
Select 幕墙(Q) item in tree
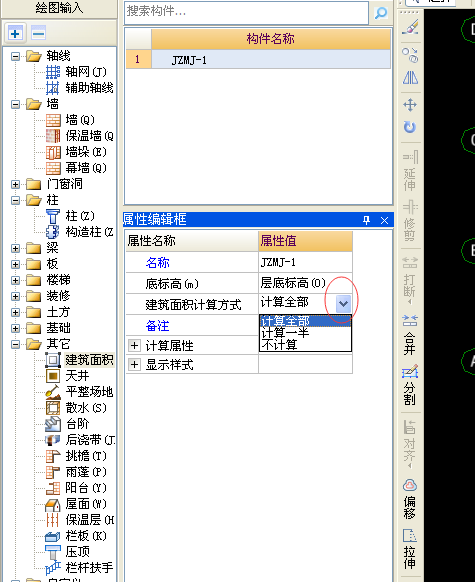click(x=76, y=168)
